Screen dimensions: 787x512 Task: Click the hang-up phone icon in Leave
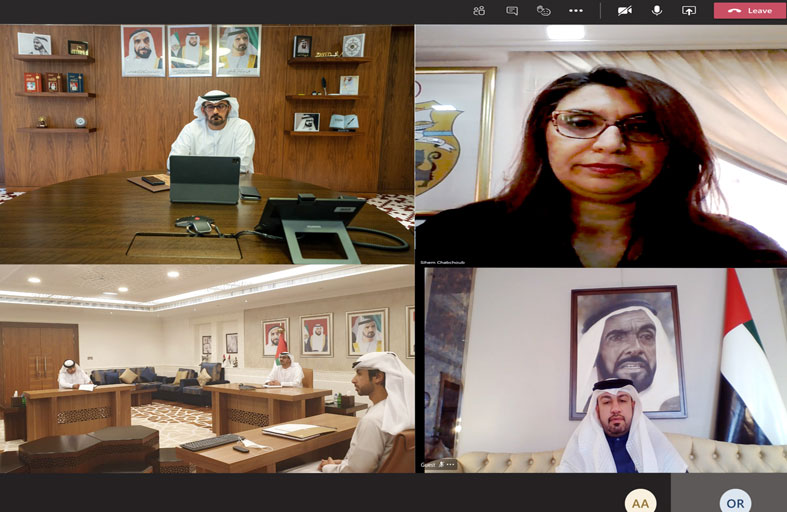[x=735, y=10]
